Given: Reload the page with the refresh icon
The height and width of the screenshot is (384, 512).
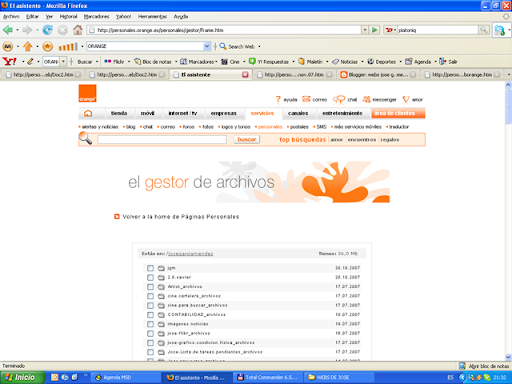Looking at the screenshot, I should click(47, 30).
